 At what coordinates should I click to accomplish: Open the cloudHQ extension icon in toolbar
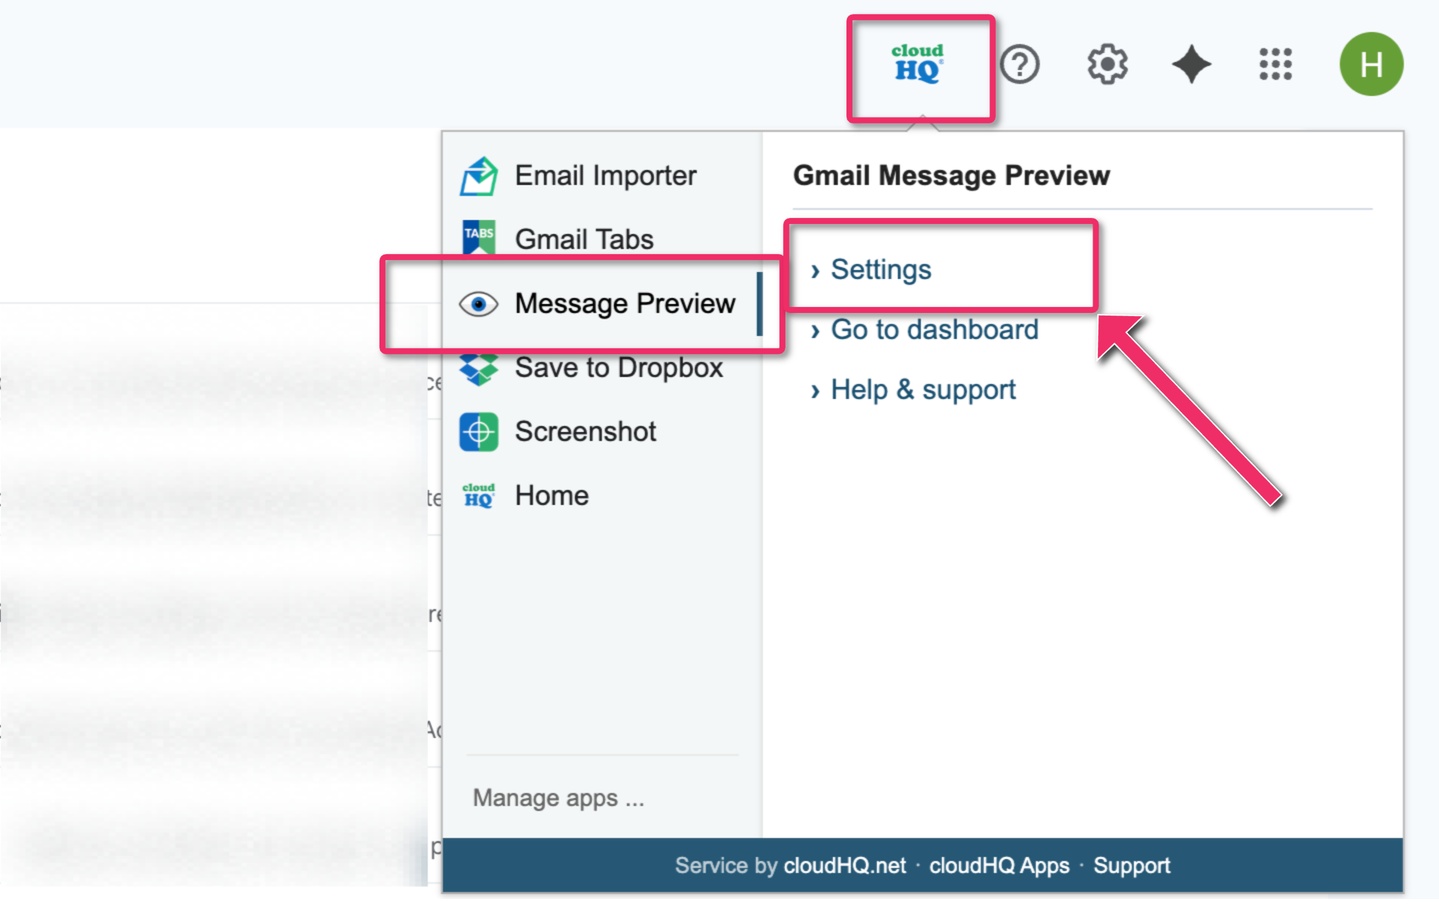[x=918, y=64]
